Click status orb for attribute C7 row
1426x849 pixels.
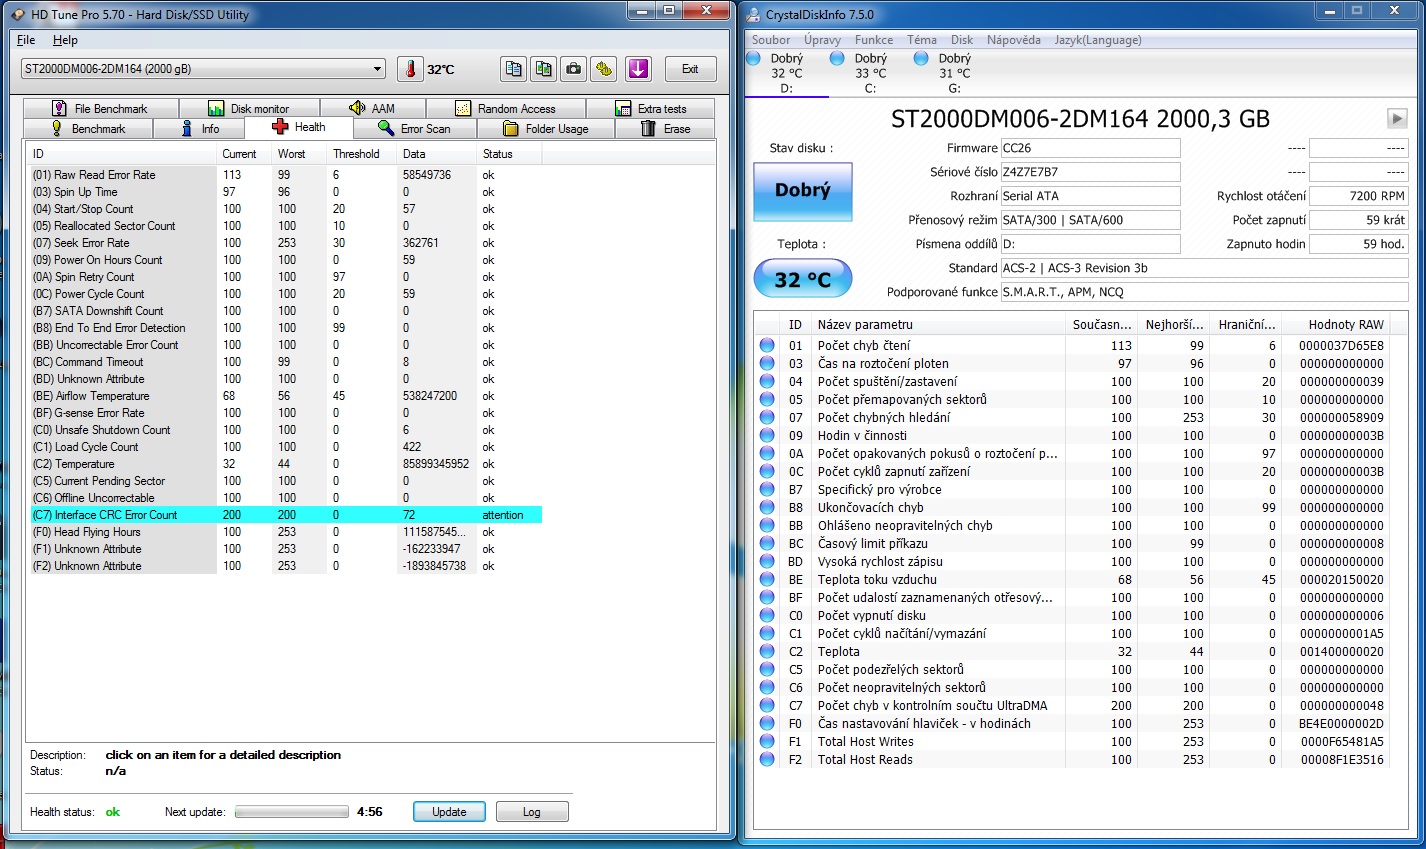pos(767,705)
